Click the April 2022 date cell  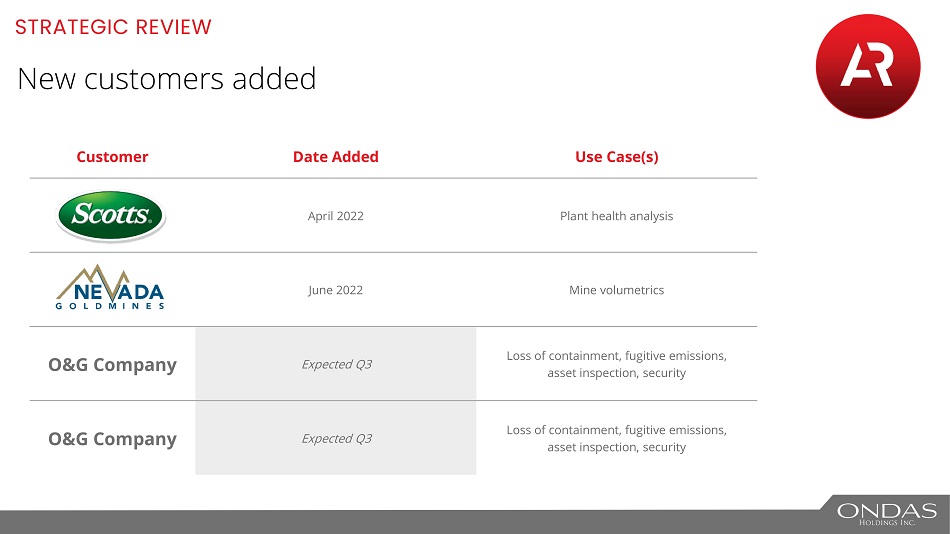[x=335, y=216]
